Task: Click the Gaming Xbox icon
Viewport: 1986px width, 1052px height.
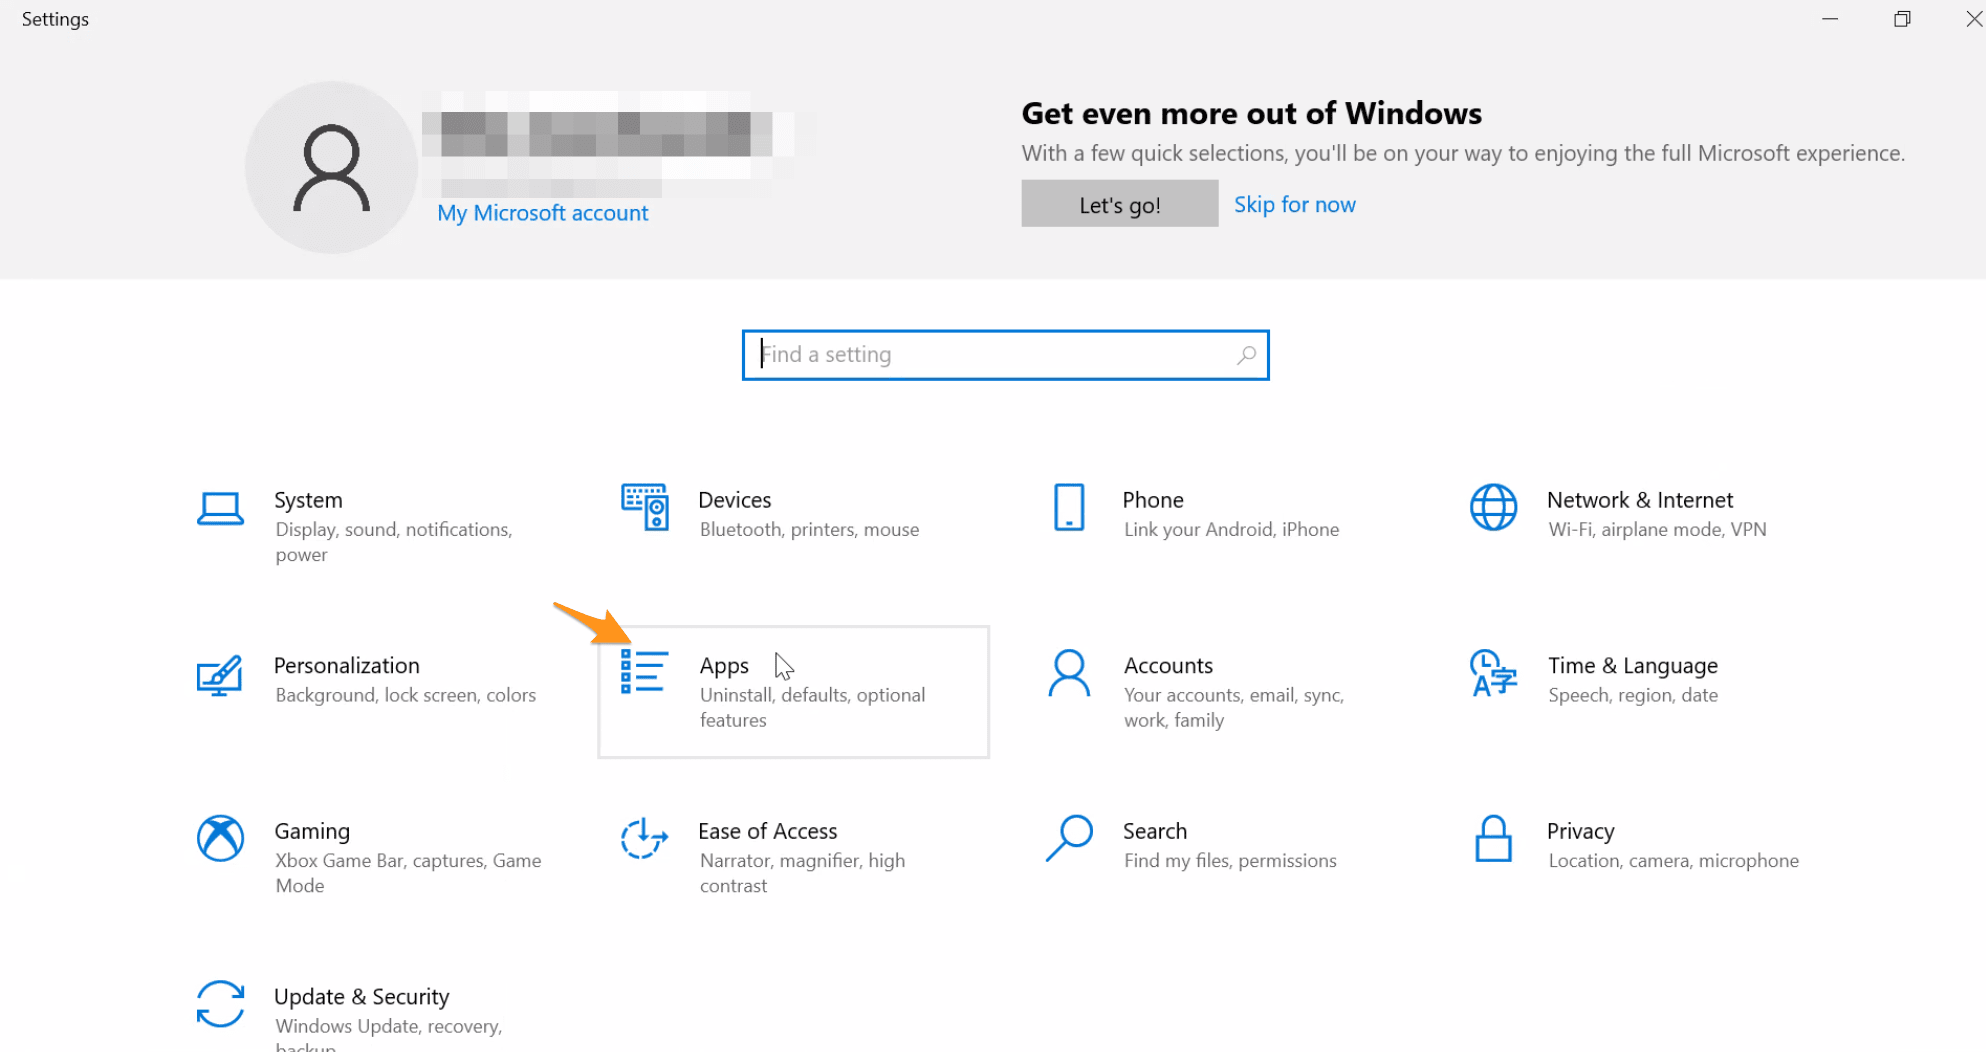Action: click(x=220, y=838)
